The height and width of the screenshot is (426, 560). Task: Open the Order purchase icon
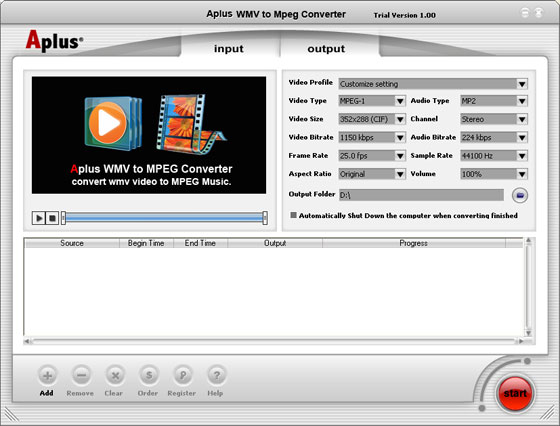coord(149,375)
